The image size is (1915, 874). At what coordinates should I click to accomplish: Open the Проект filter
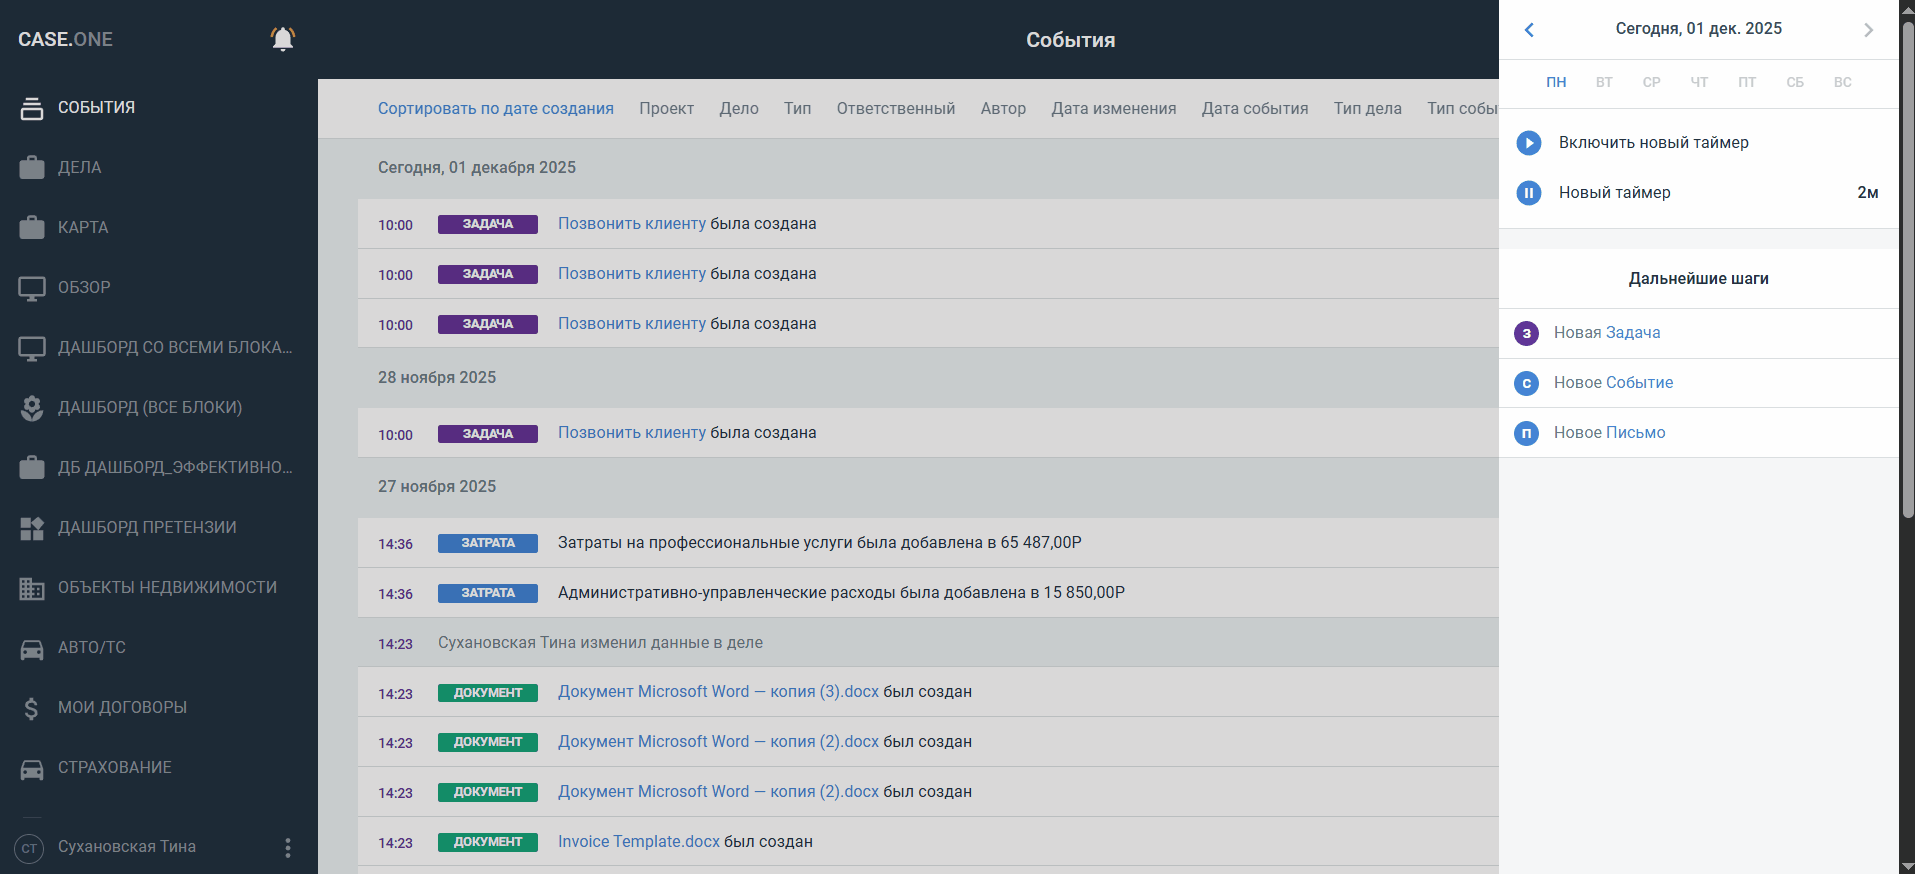pos(666,108)
